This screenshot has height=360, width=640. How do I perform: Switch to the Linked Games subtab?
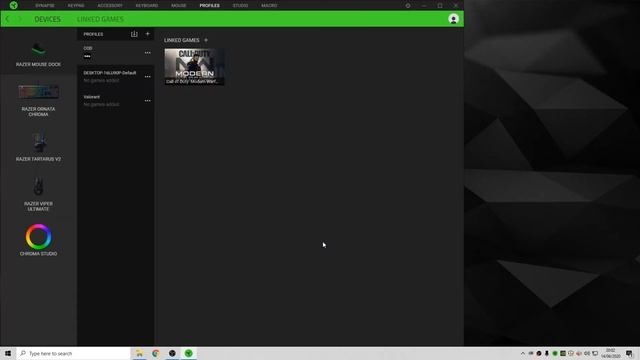tap(100, 19)
